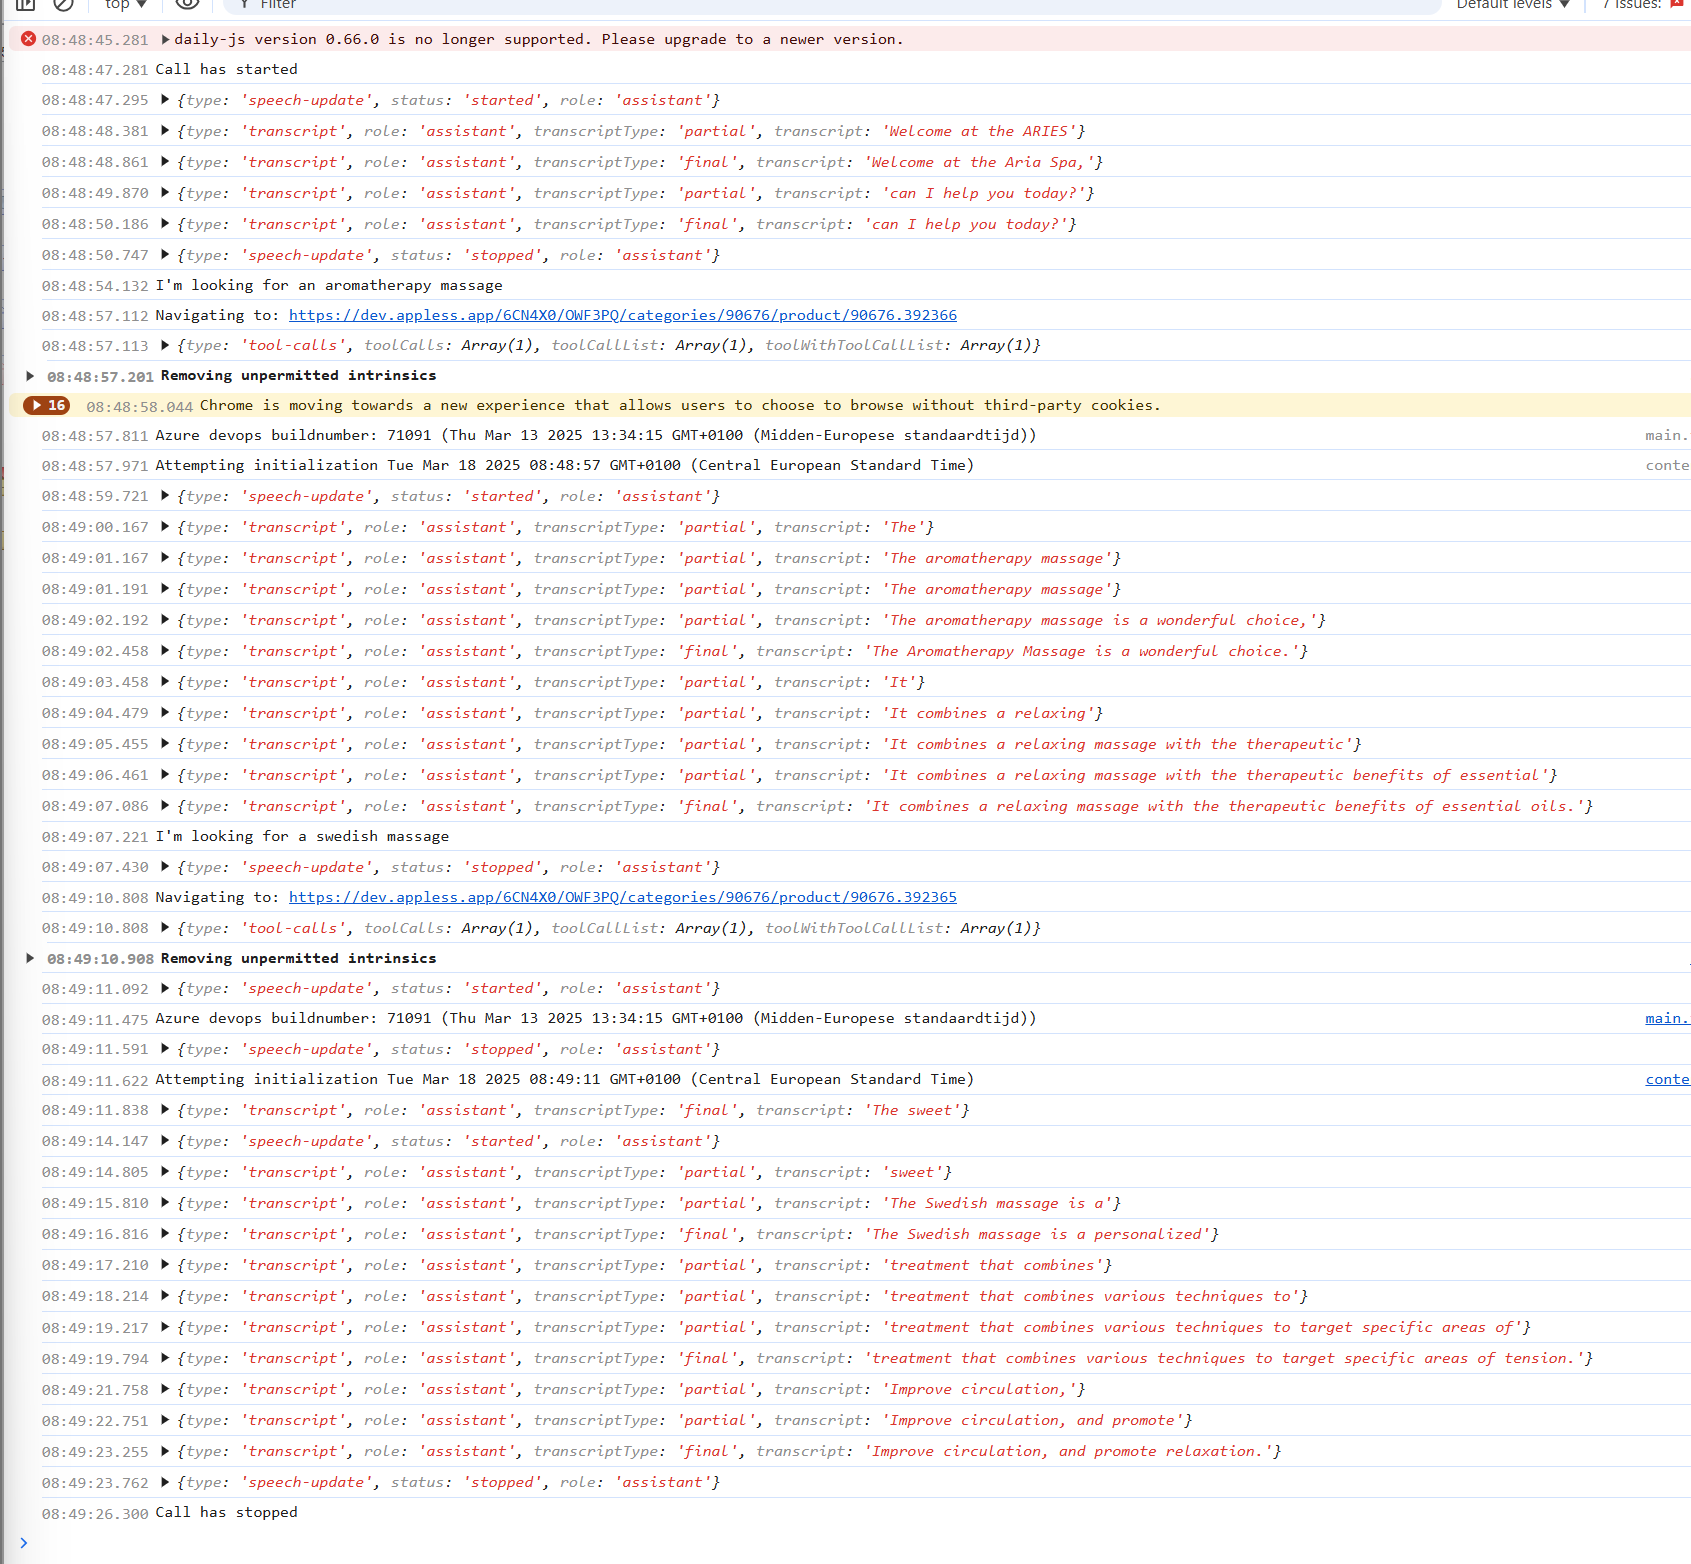Expand the 'Welcome at the ARIES' partial transcript
Viewport: 1691px width, 1564px height.
(x=165, y=131)
